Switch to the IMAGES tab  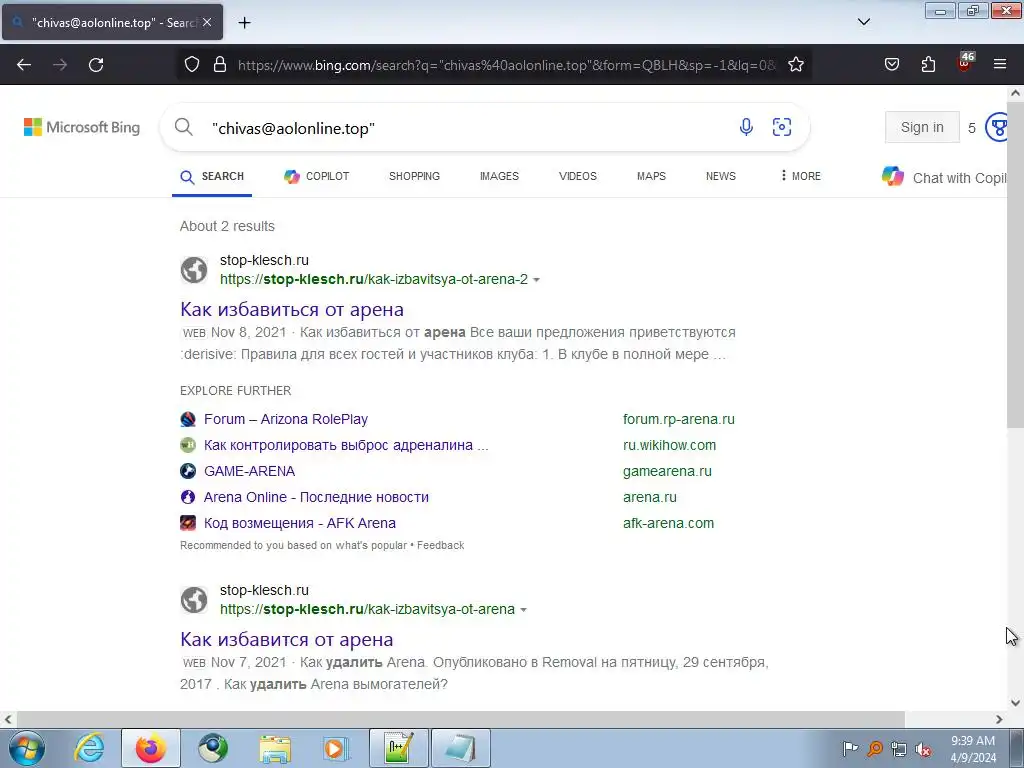[499, 176]
